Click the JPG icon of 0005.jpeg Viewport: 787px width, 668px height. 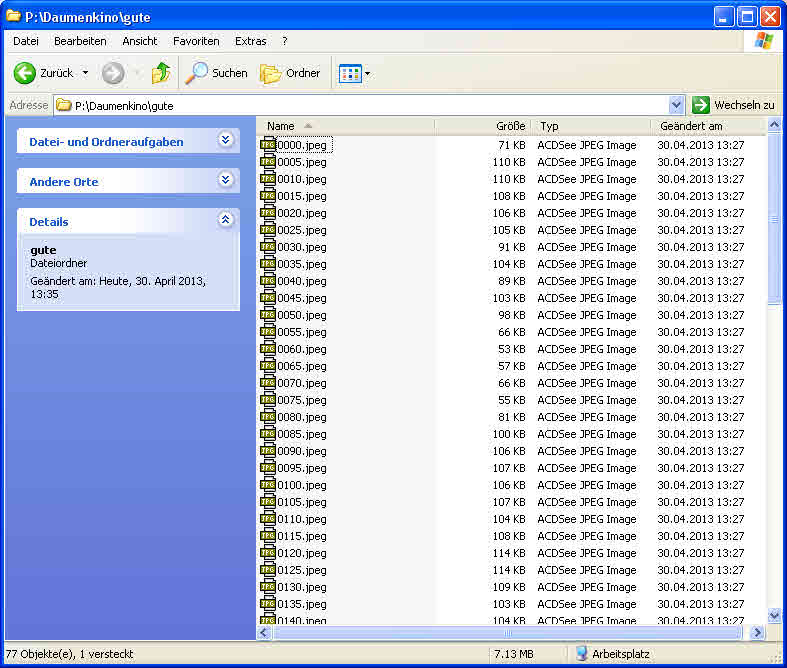268,162
